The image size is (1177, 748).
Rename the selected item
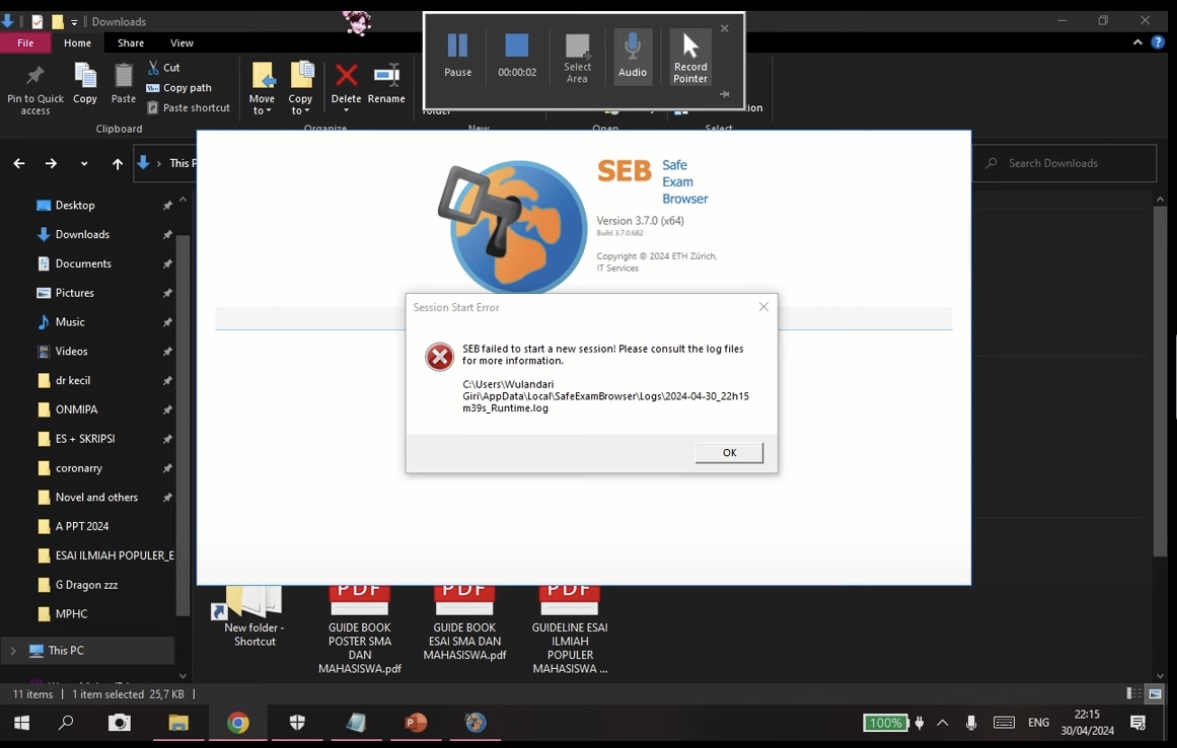click(x=387, y=83)
